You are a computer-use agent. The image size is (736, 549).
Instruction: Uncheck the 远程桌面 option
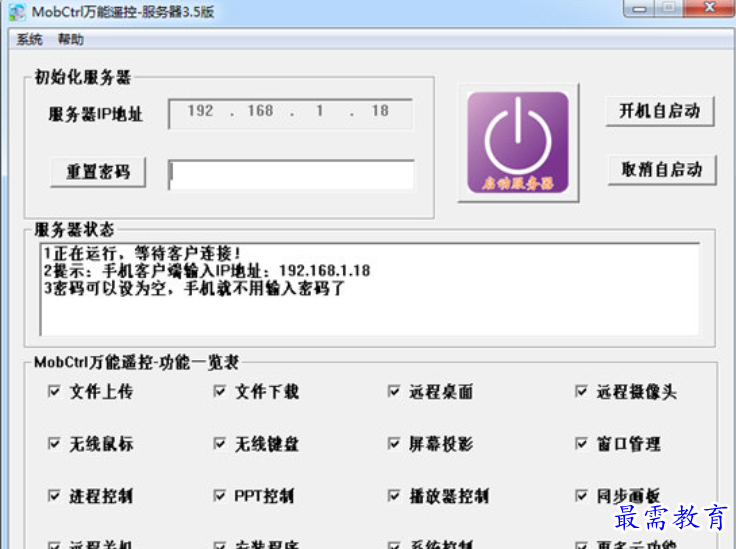point(393,391)
